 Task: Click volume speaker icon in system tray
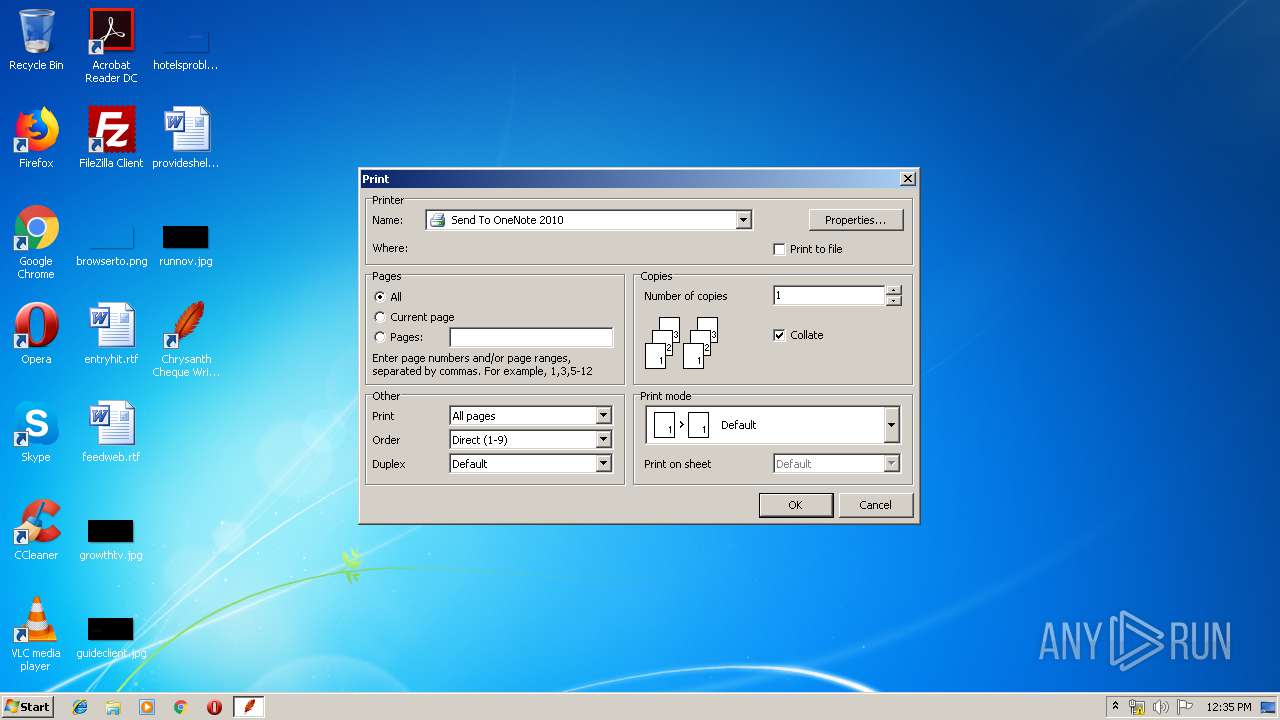click(x=1160, y=707)
